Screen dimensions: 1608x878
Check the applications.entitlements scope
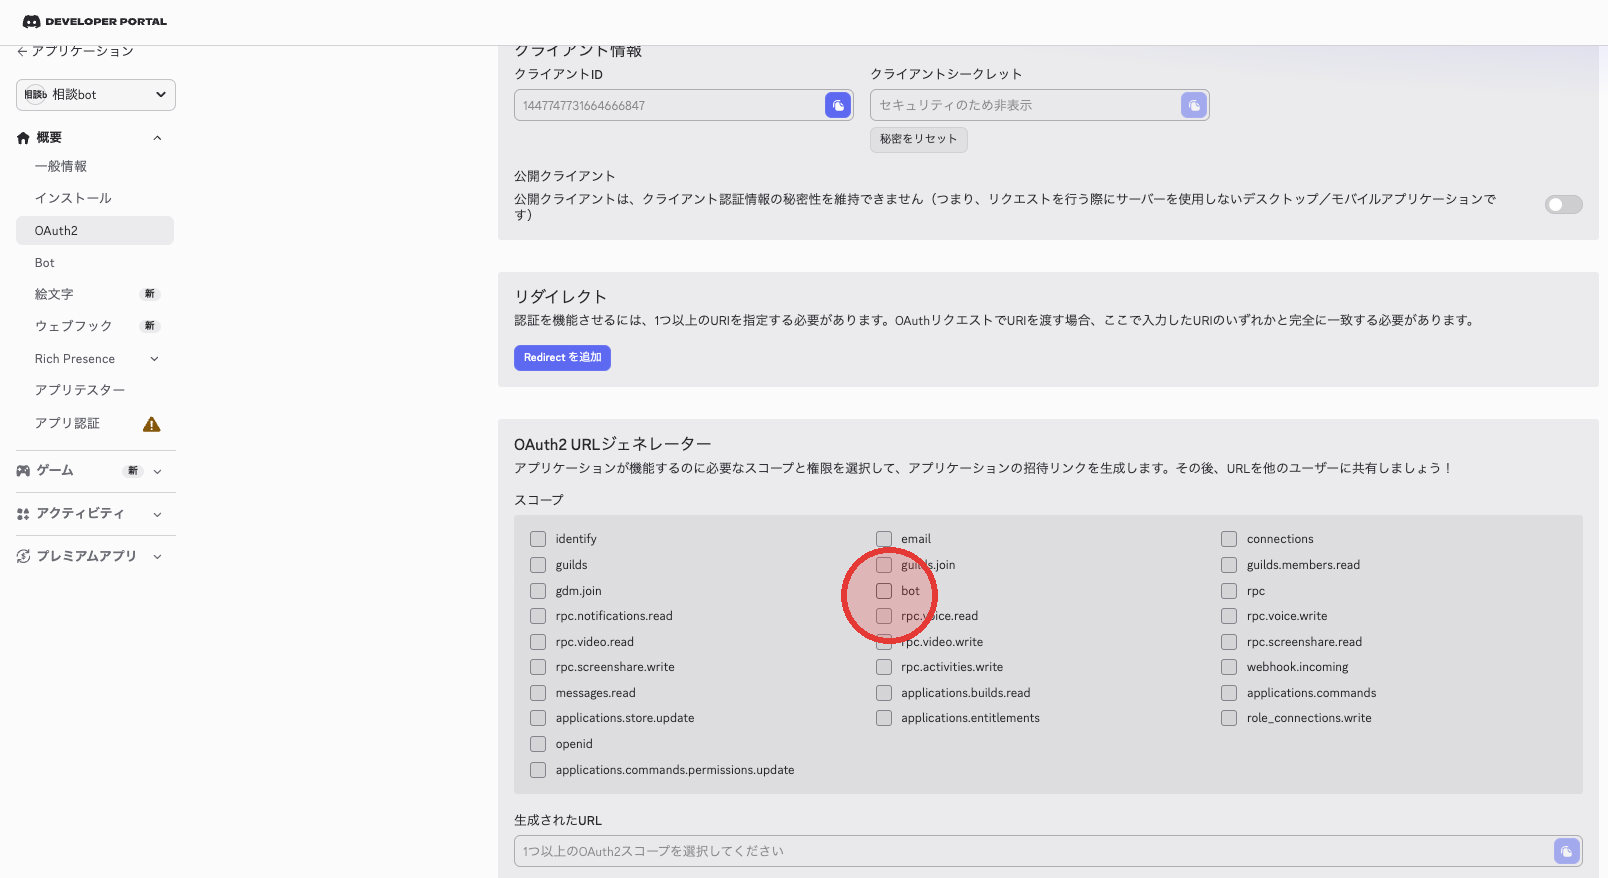(884, 718)
